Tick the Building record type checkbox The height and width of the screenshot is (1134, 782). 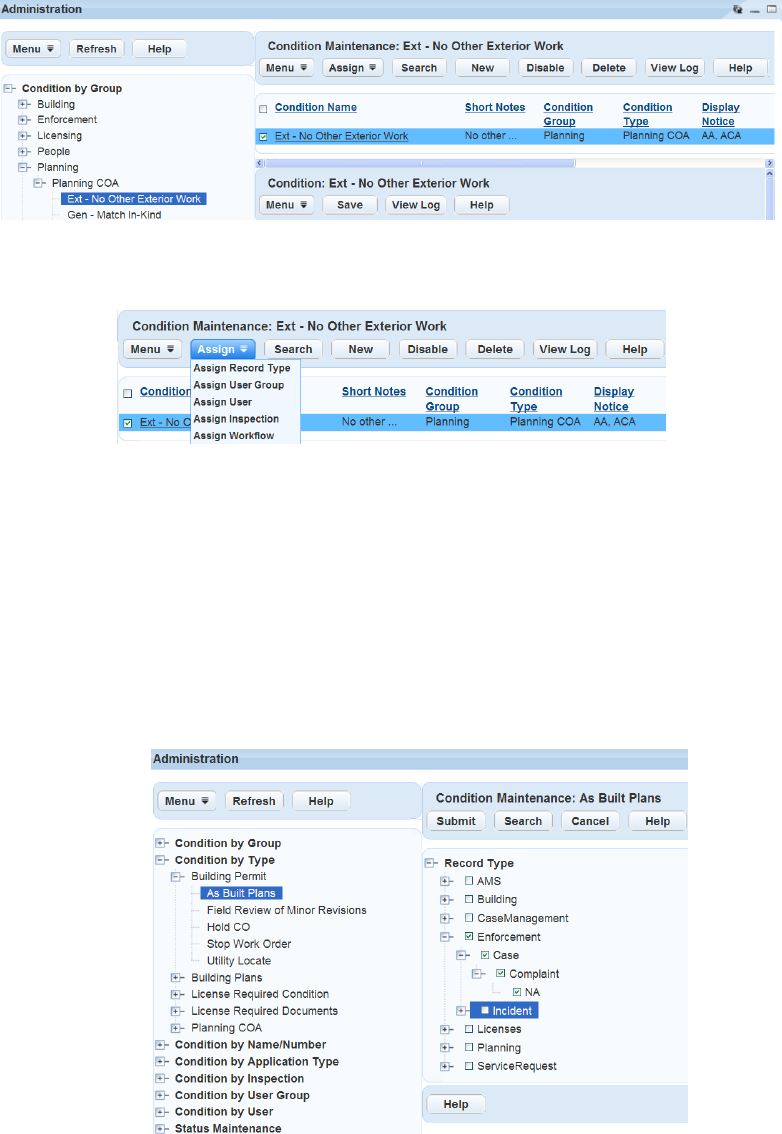(469, 899)
